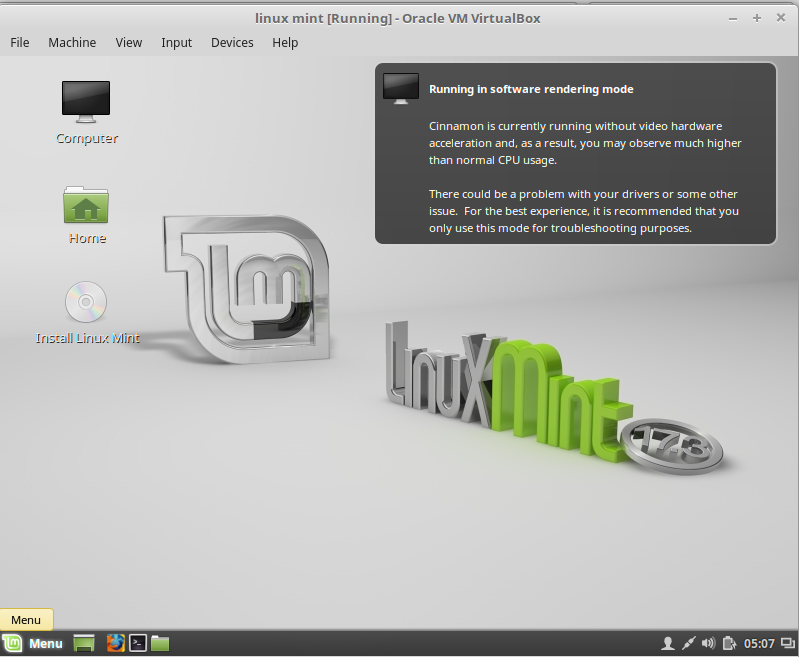The height and width of the screenshot is (657, 799).
Task: Click the show desktop panel icon
Action: pos(84,643)
